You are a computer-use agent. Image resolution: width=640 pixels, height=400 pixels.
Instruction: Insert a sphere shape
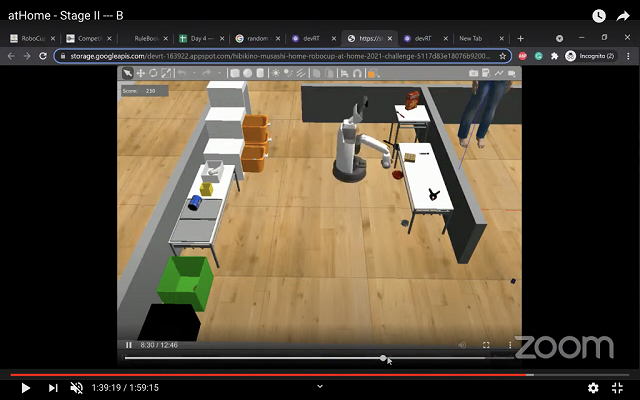247,73
